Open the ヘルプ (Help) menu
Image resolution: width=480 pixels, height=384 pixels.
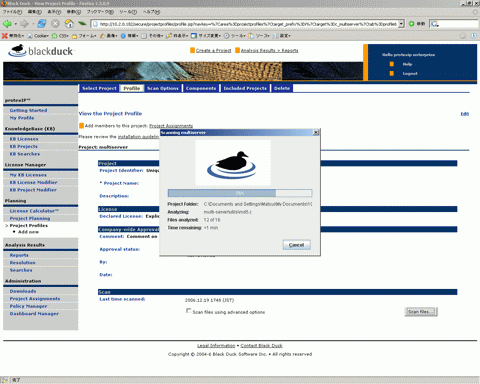151,12
